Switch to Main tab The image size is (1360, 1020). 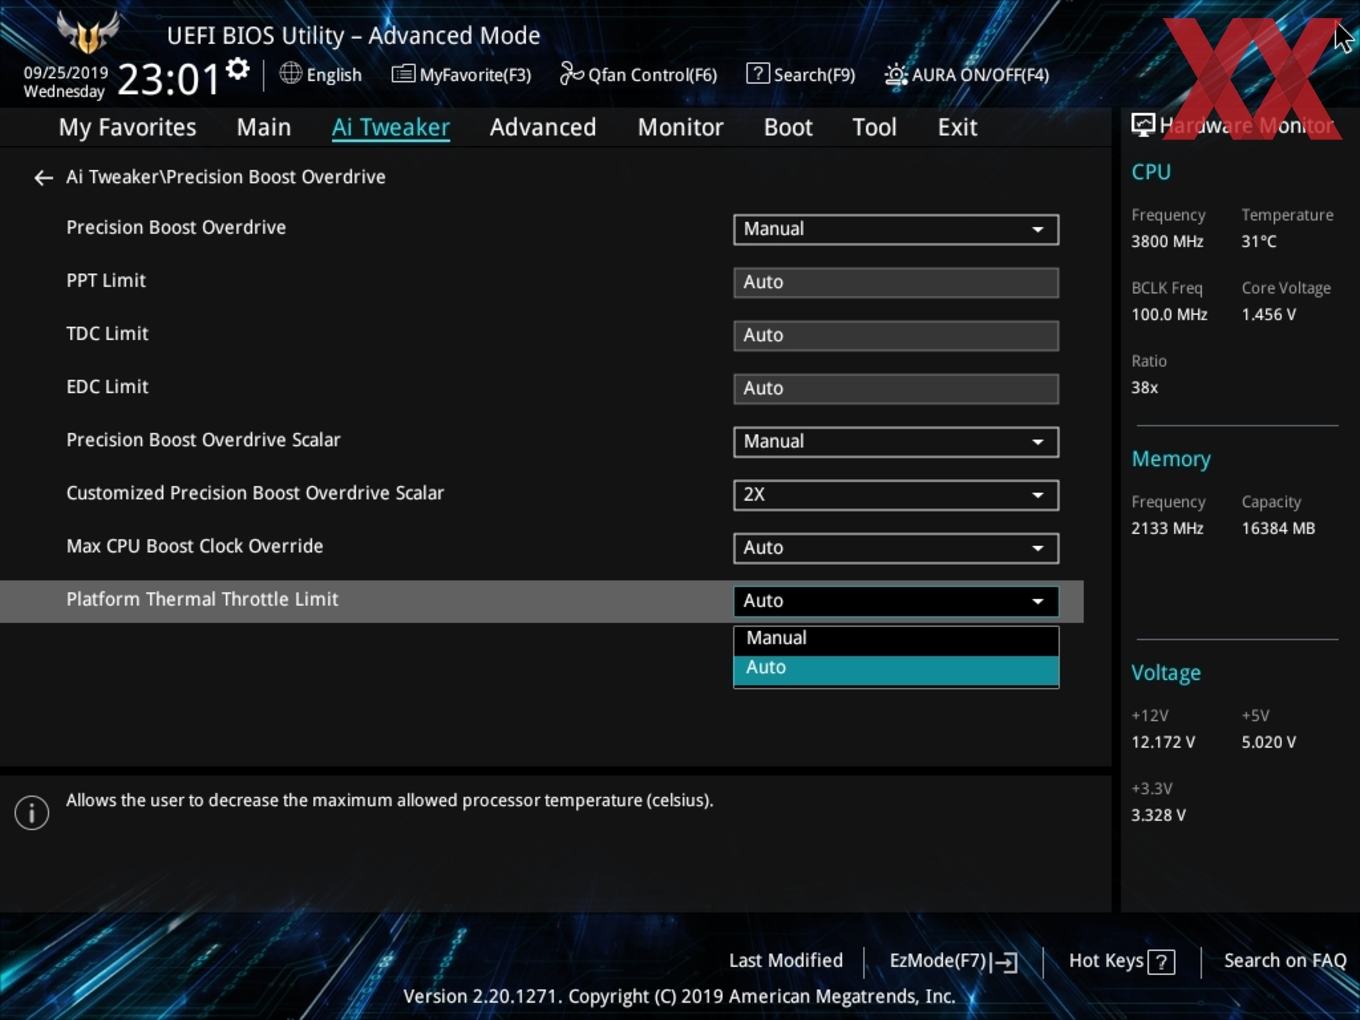264,127
